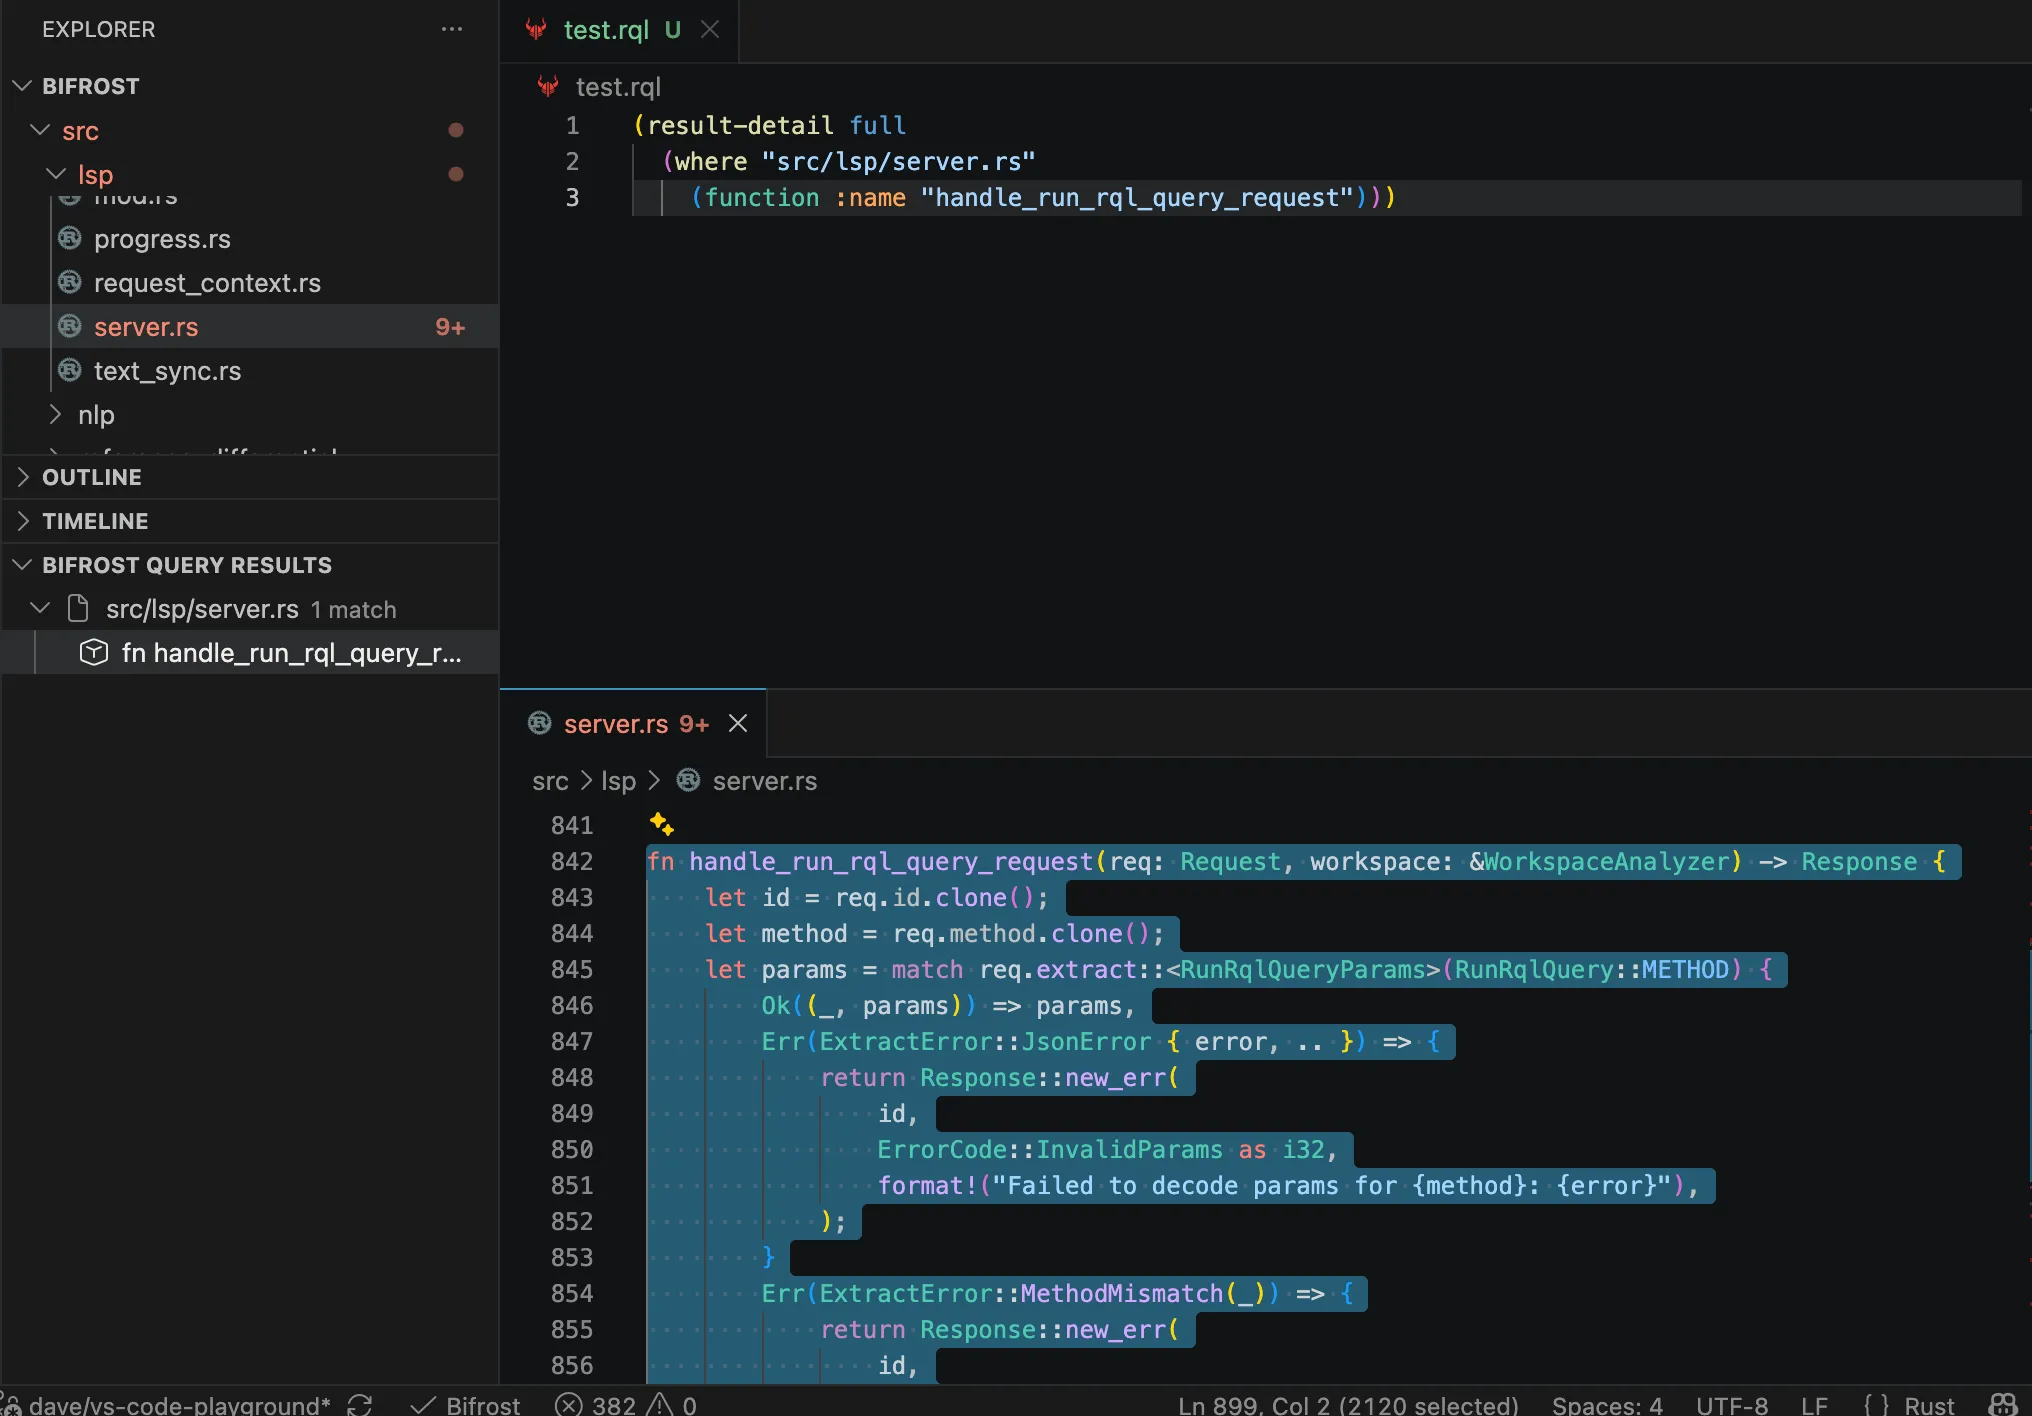Change indentation via Spaces: 4
The height and width of the screenshot is (1416, 2032).
[1607, 1404]
